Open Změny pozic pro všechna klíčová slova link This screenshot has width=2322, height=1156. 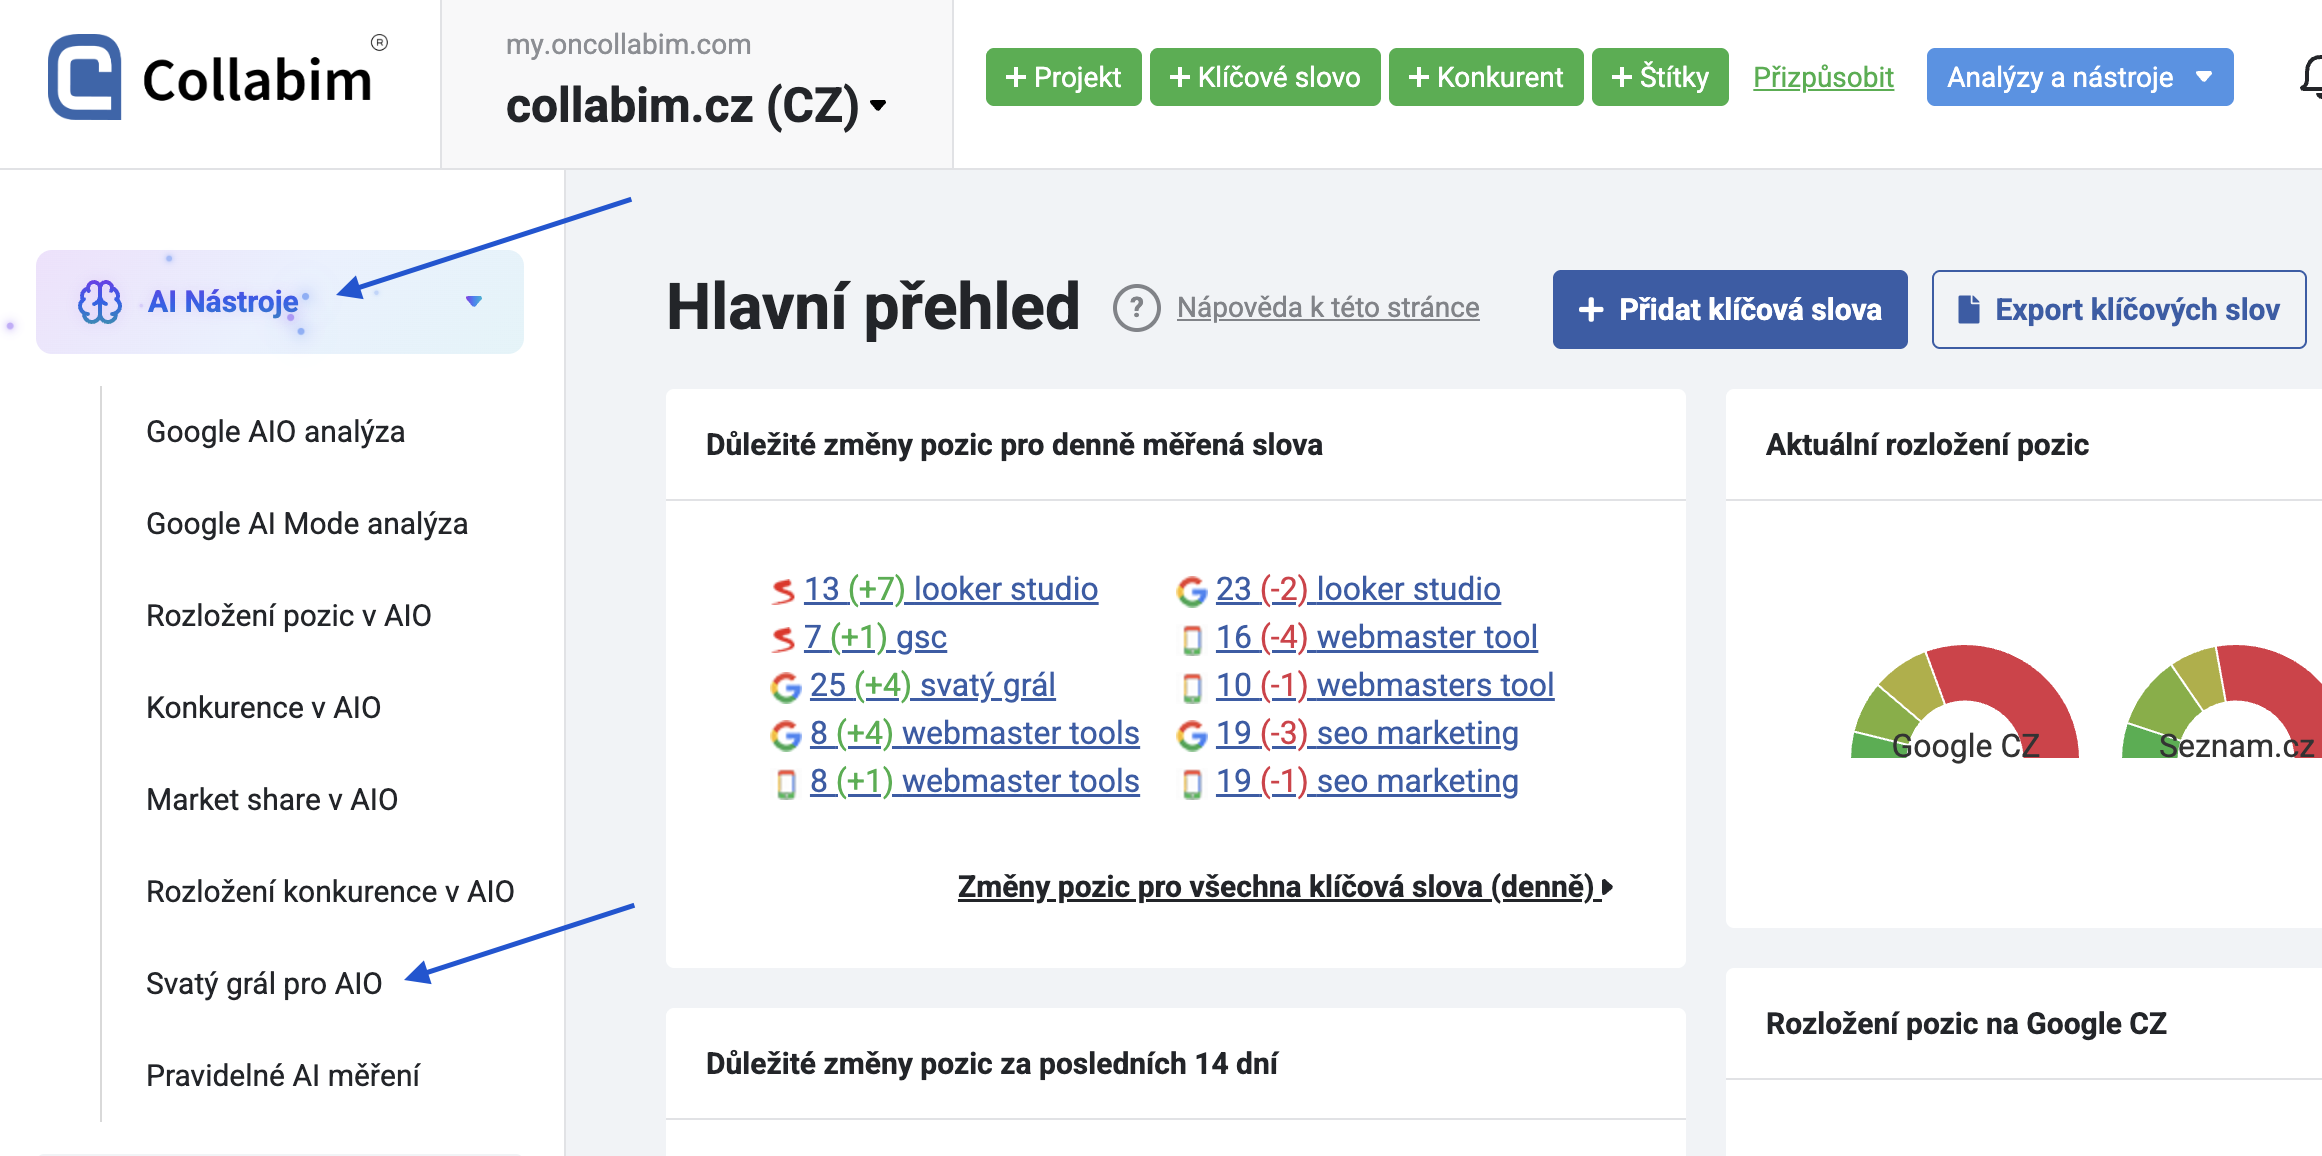point(1283,887)
